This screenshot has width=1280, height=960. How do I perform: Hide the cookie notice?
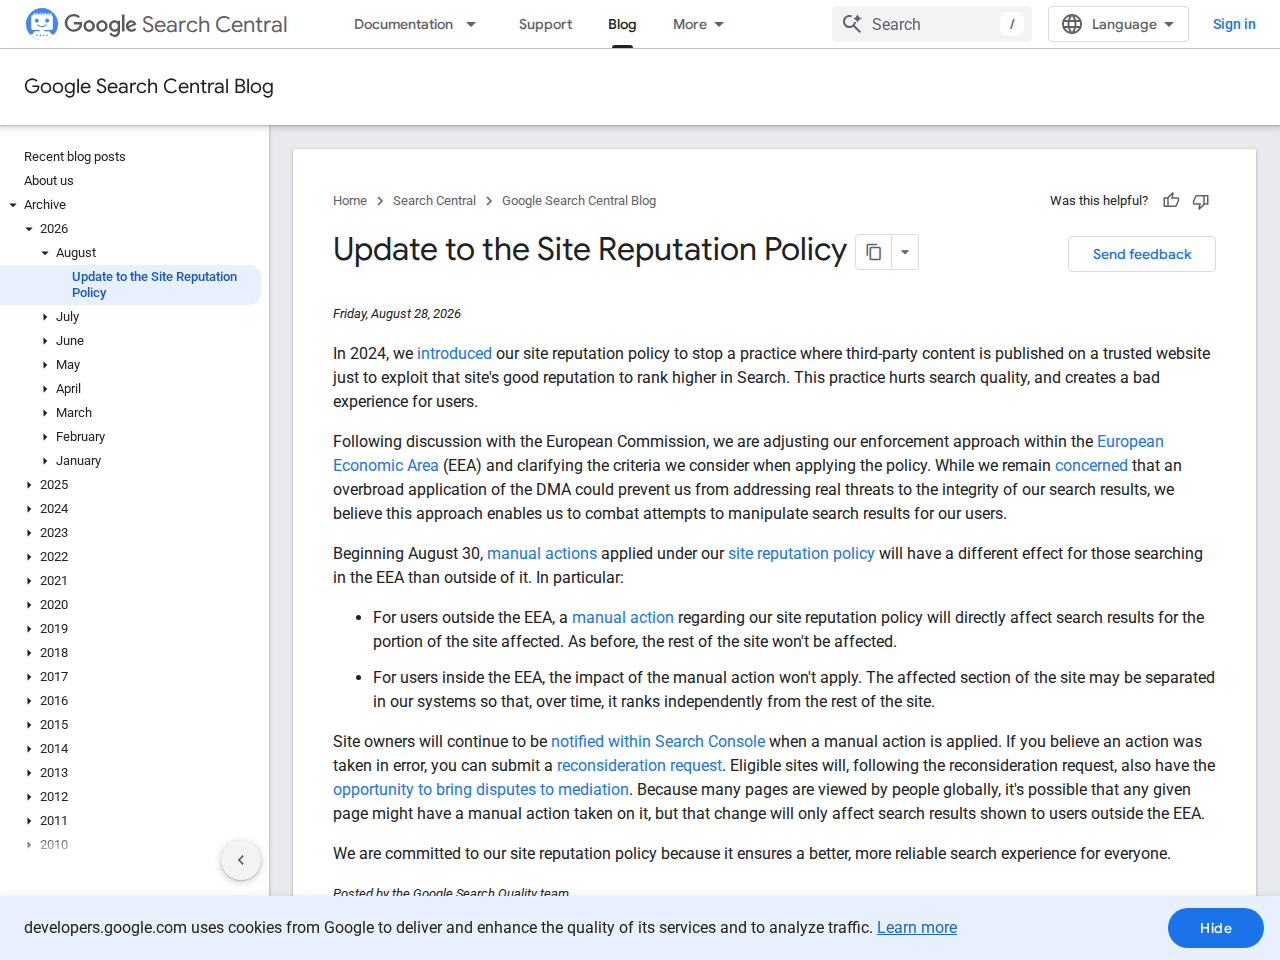(x=1216, y=928)
